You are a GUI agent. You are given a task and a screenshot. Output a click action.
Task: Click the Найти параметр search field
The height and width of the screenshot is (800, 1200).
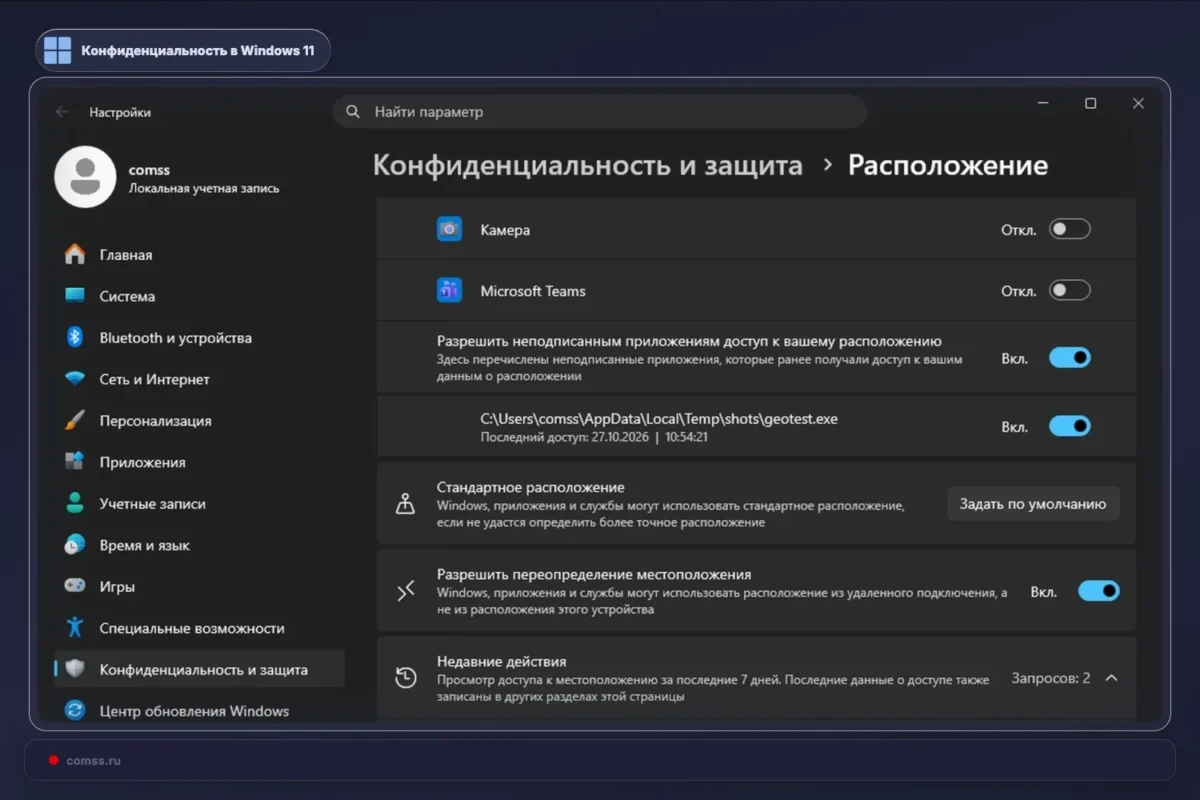600,112
